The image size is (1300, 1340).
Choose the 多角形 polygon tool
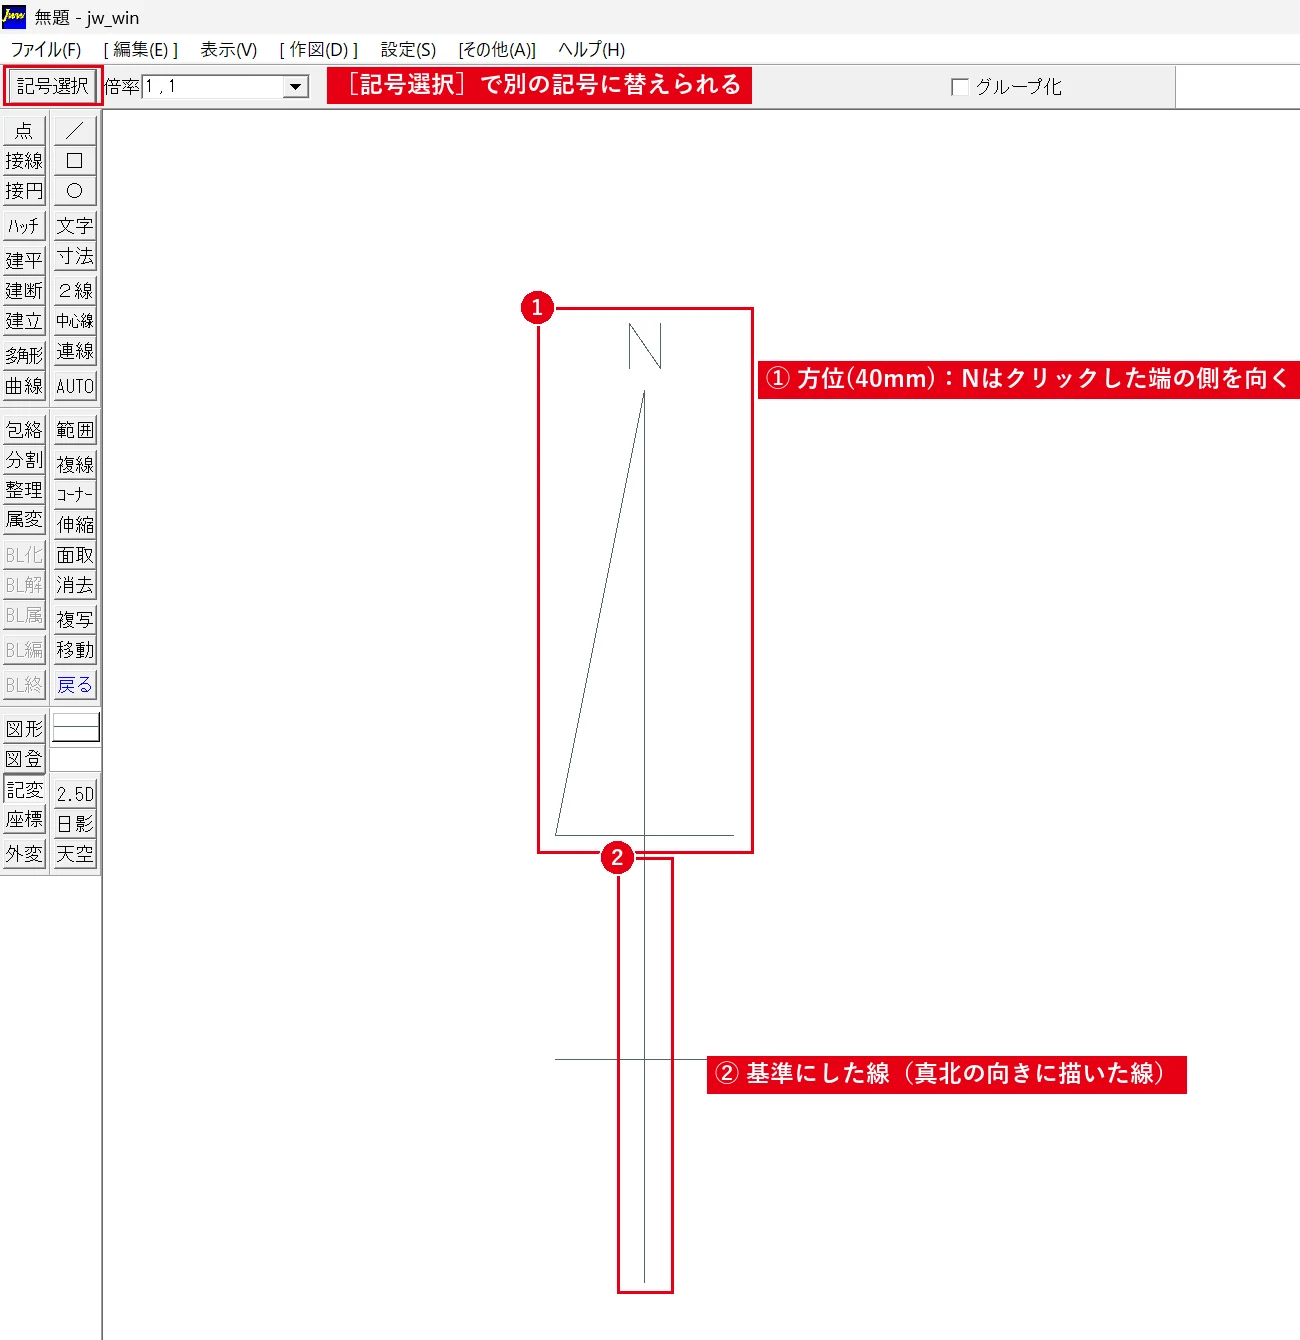[24, 355]
